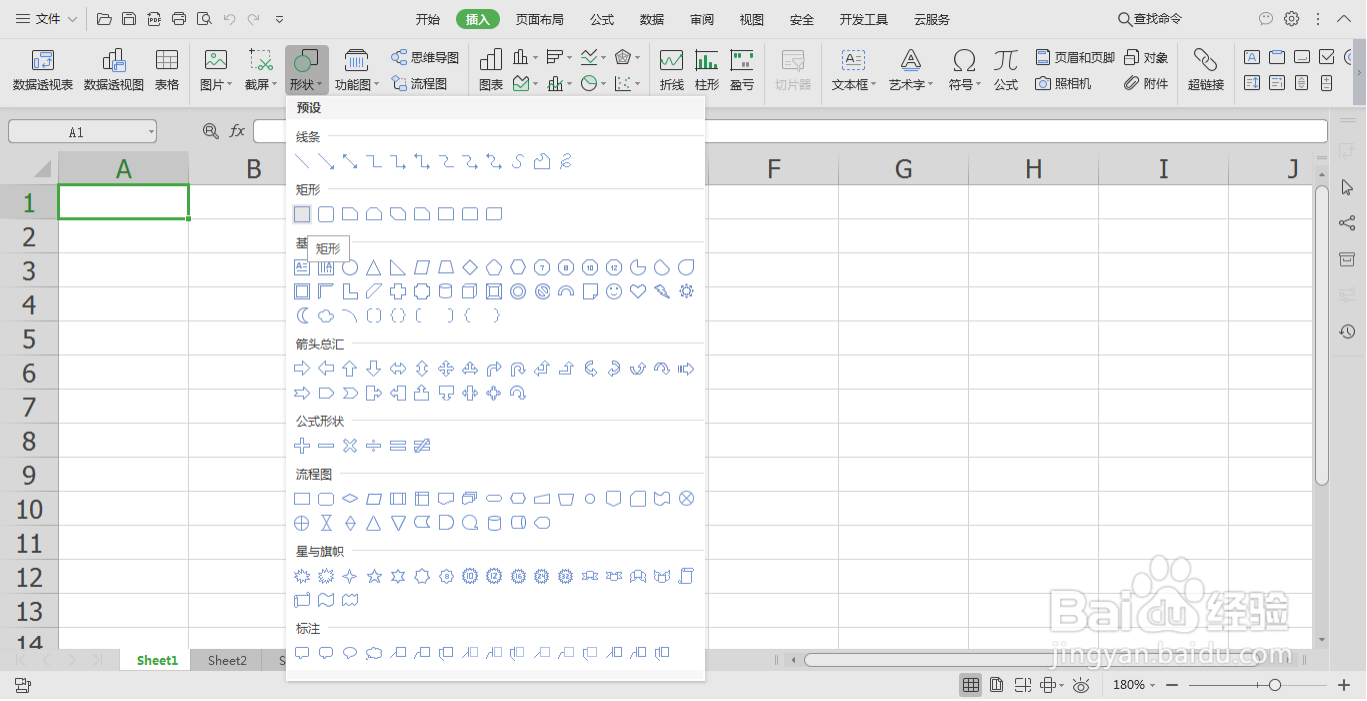Open the 页面布局 tab
This screenshot has width=1367, height=701.
pos(540,19)
